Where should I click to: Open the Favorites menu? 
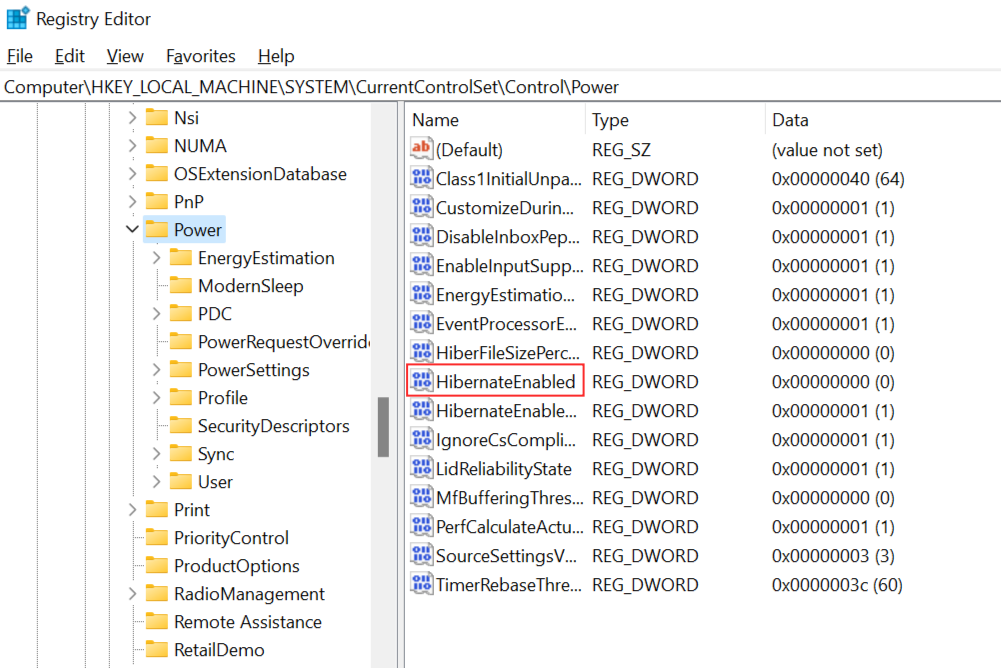tap(201, 56)
